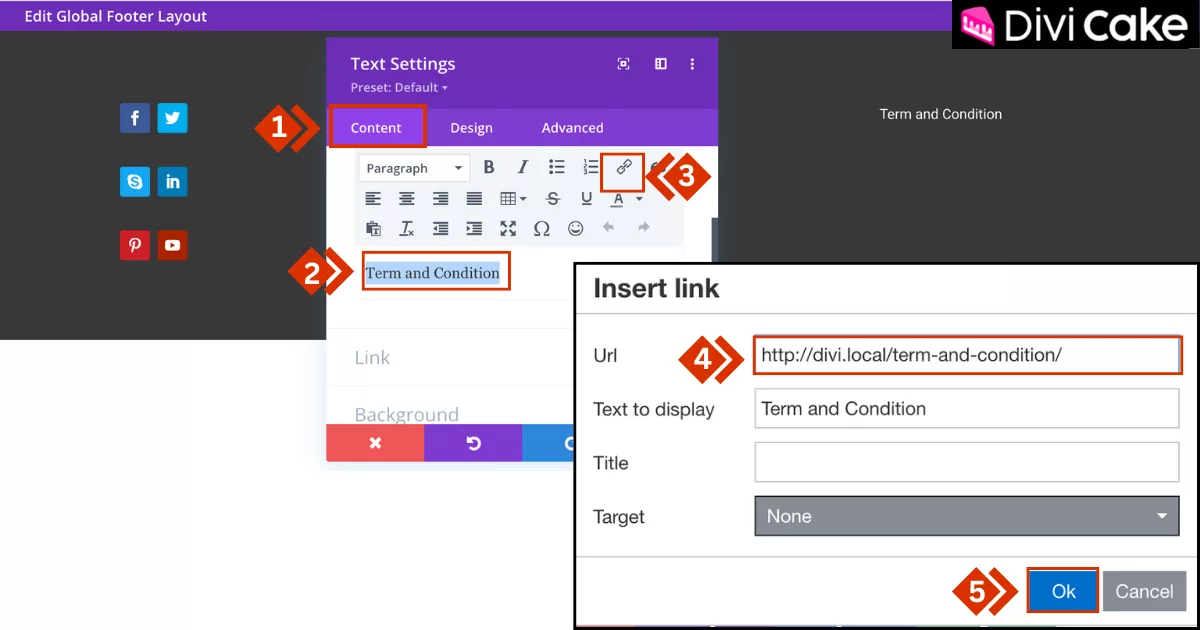Snap Text Settings modal to sidebar
Image resolution: width=1200 pixels, height=630 pixels.
coord(661,64)
